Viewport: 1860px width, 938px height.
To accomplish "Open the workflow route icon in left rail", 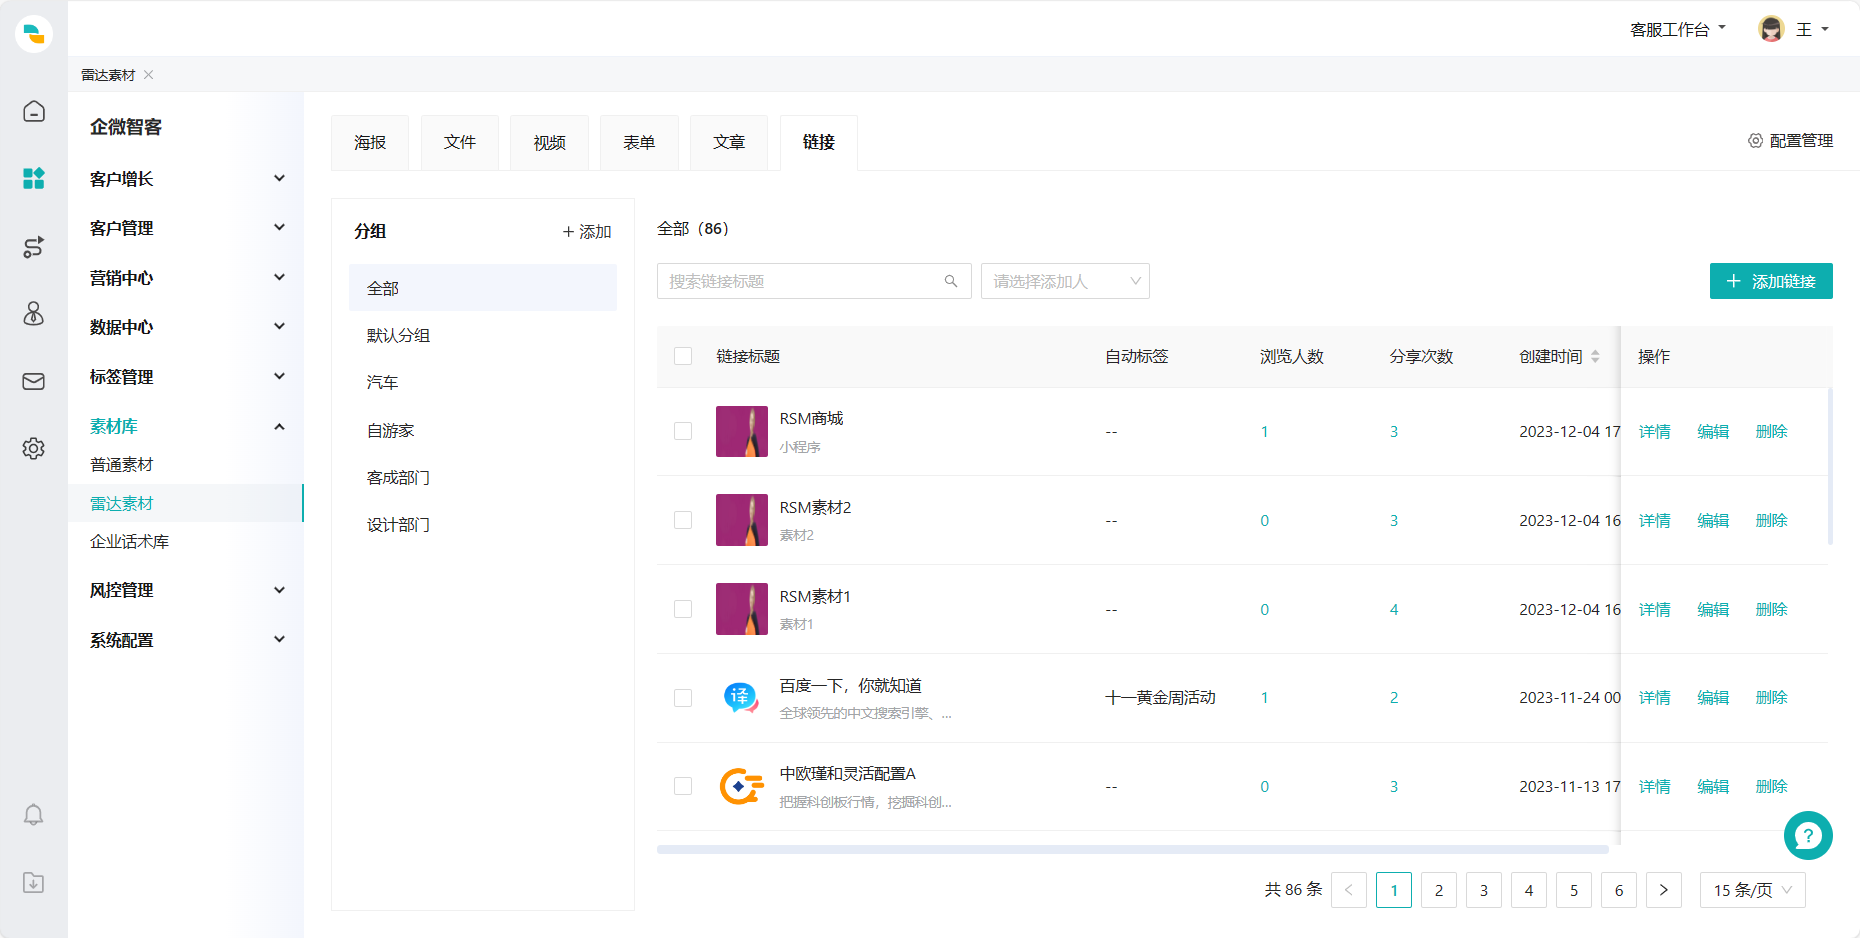I will (34, 247).
